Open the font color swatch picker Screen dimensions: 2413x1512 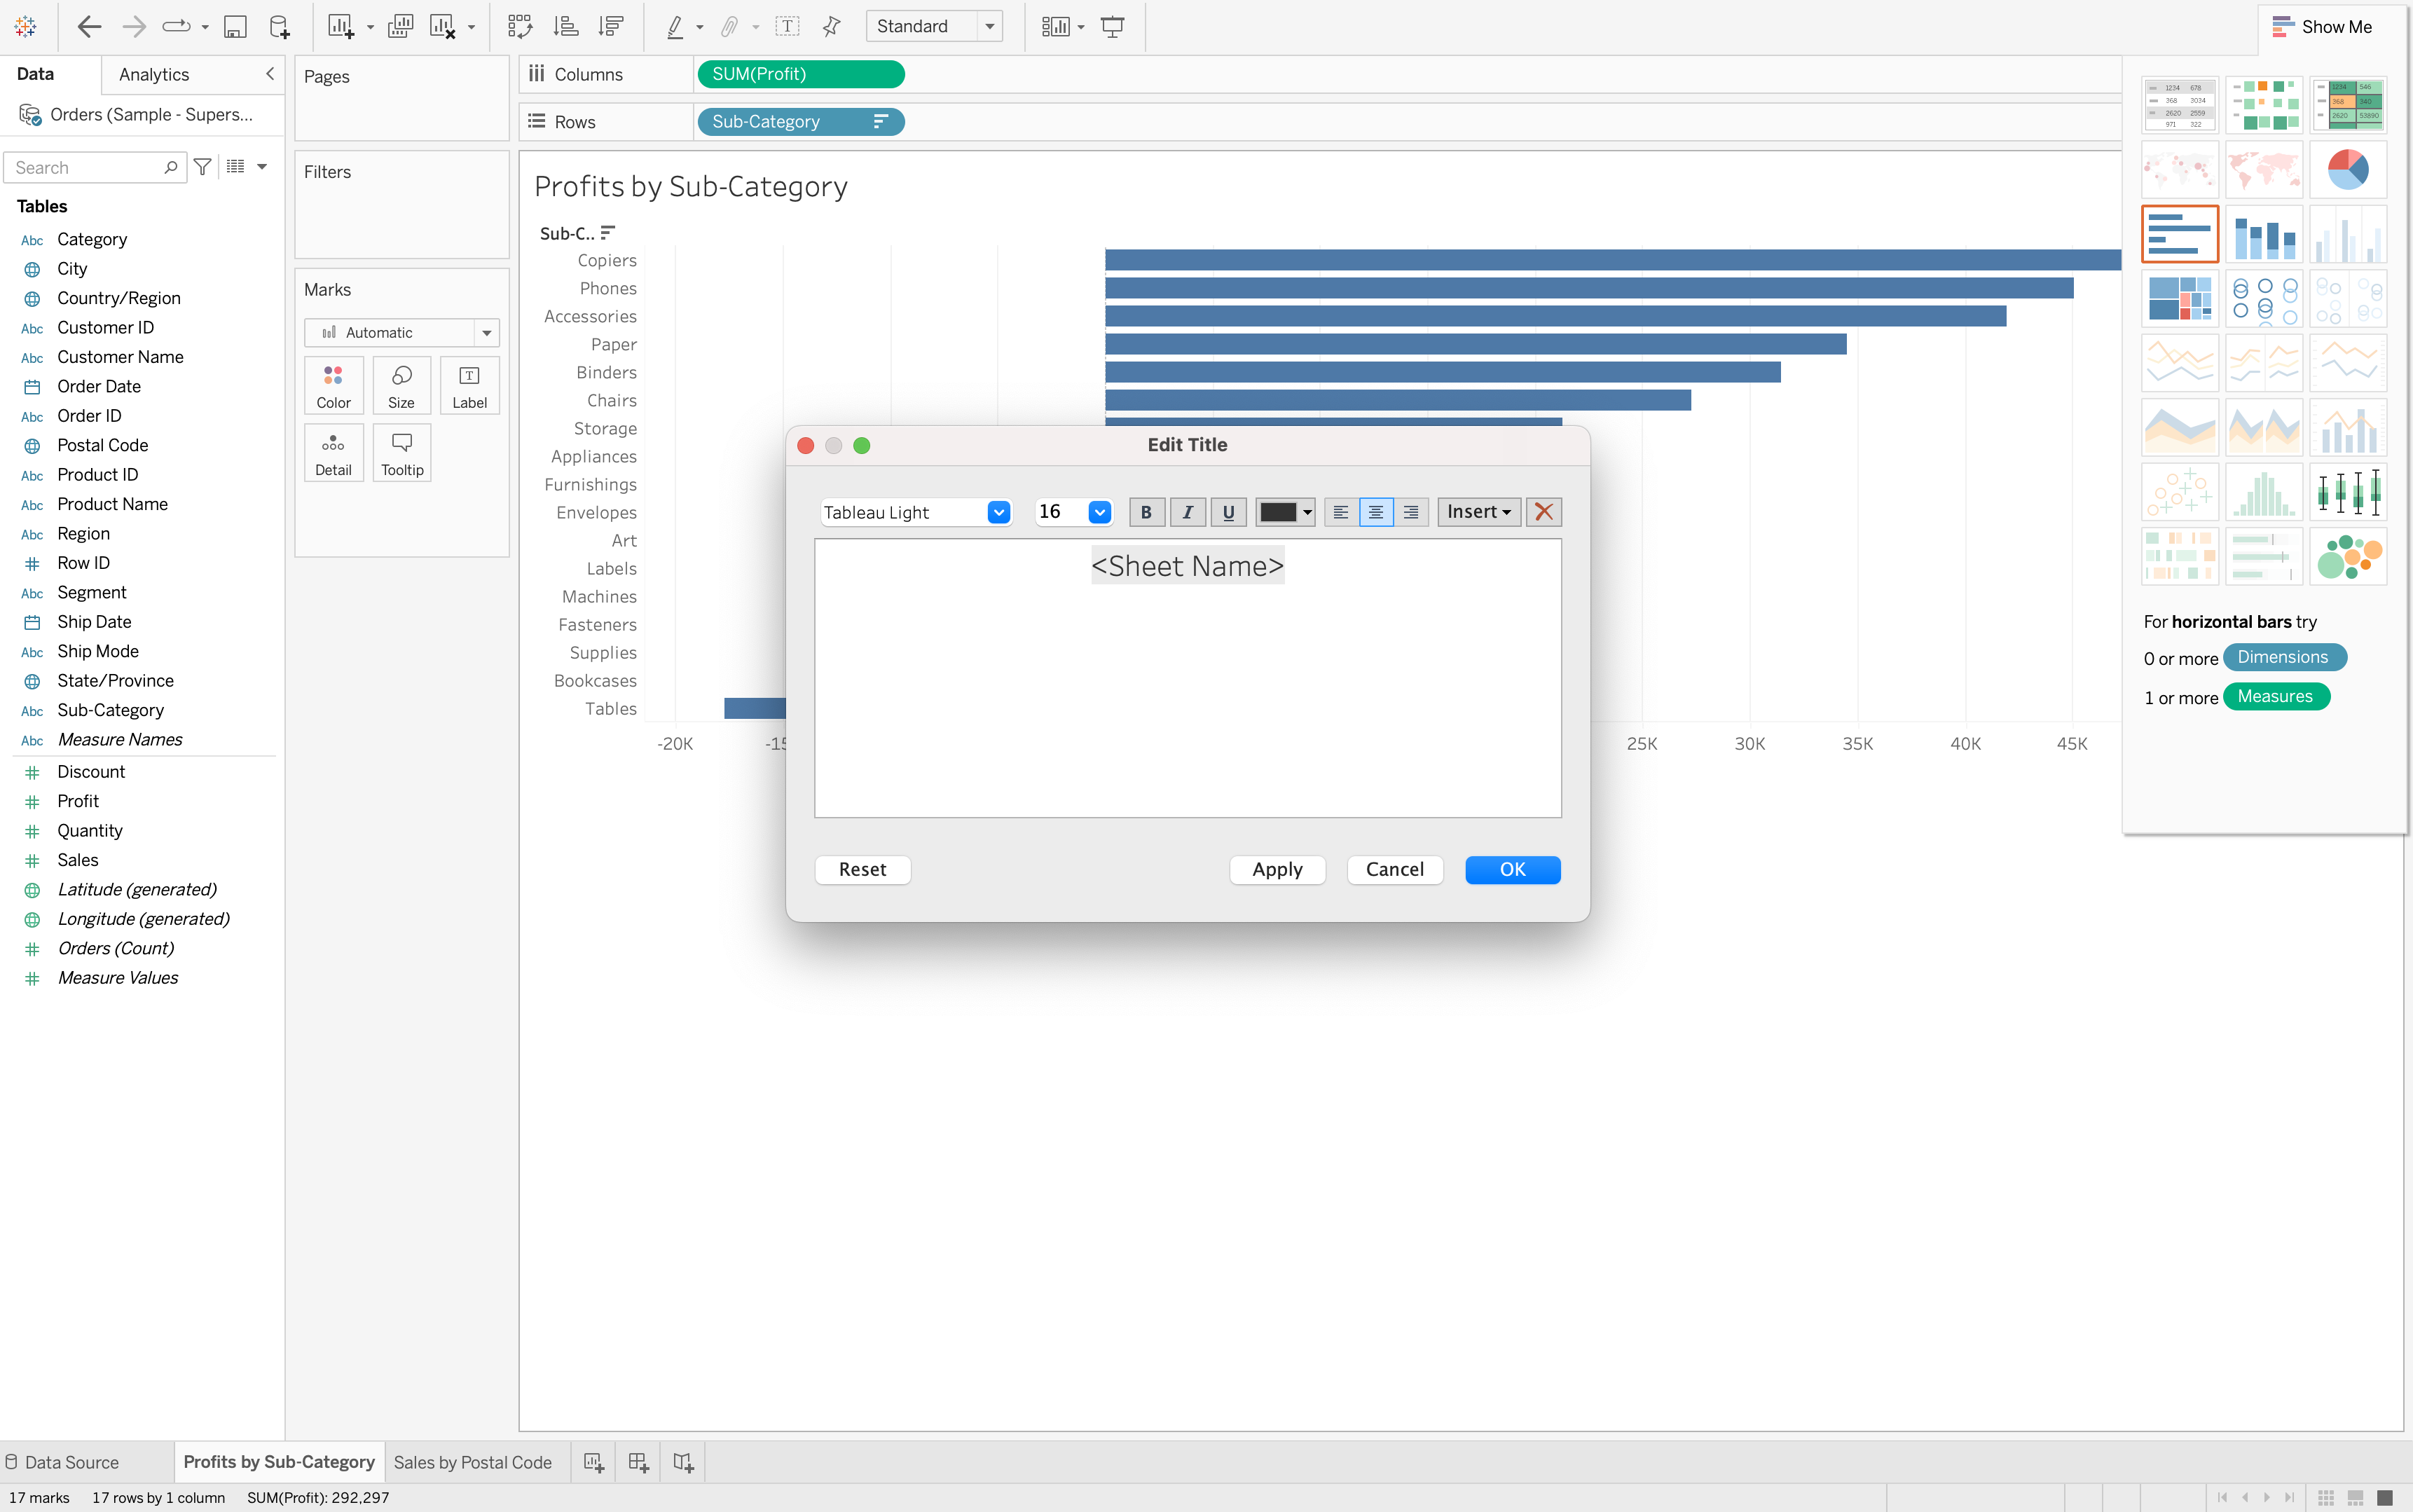1285,512
